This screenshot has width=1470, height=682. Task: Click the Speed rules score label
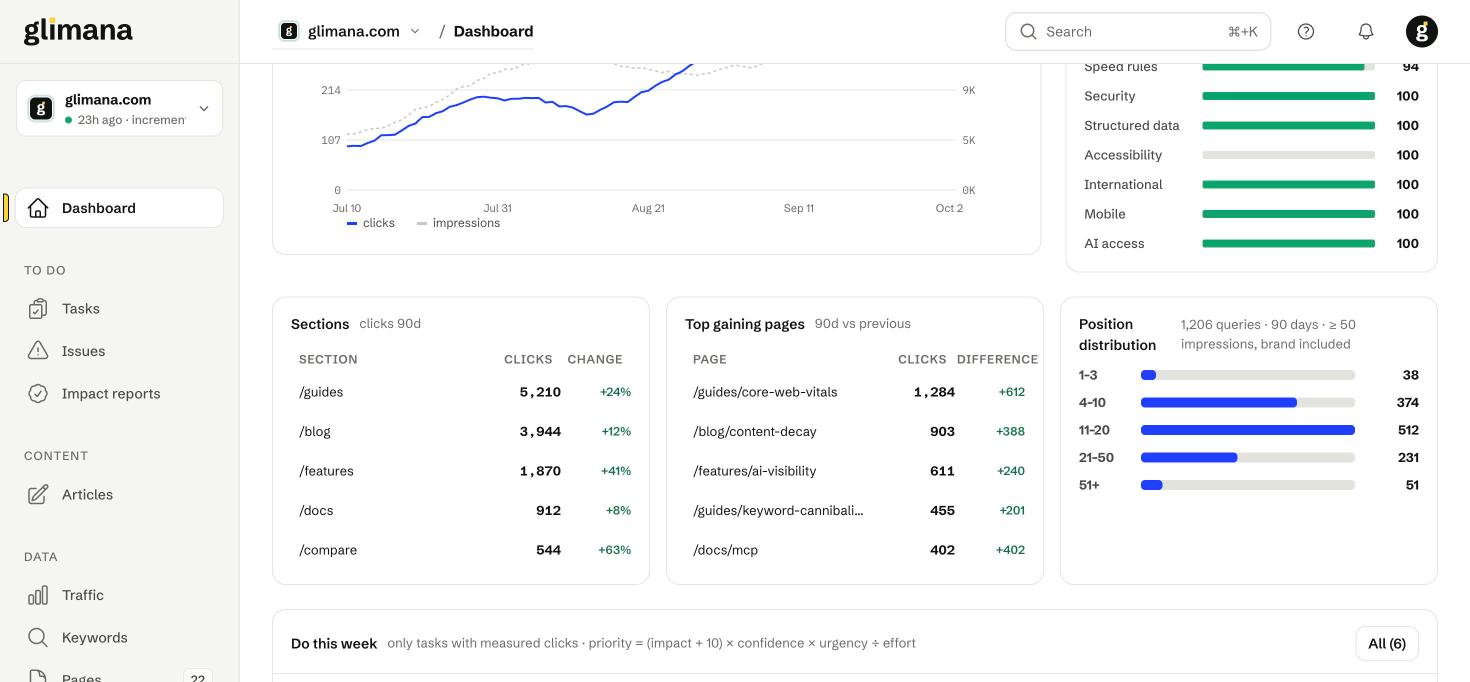(x=1121, y=67)
